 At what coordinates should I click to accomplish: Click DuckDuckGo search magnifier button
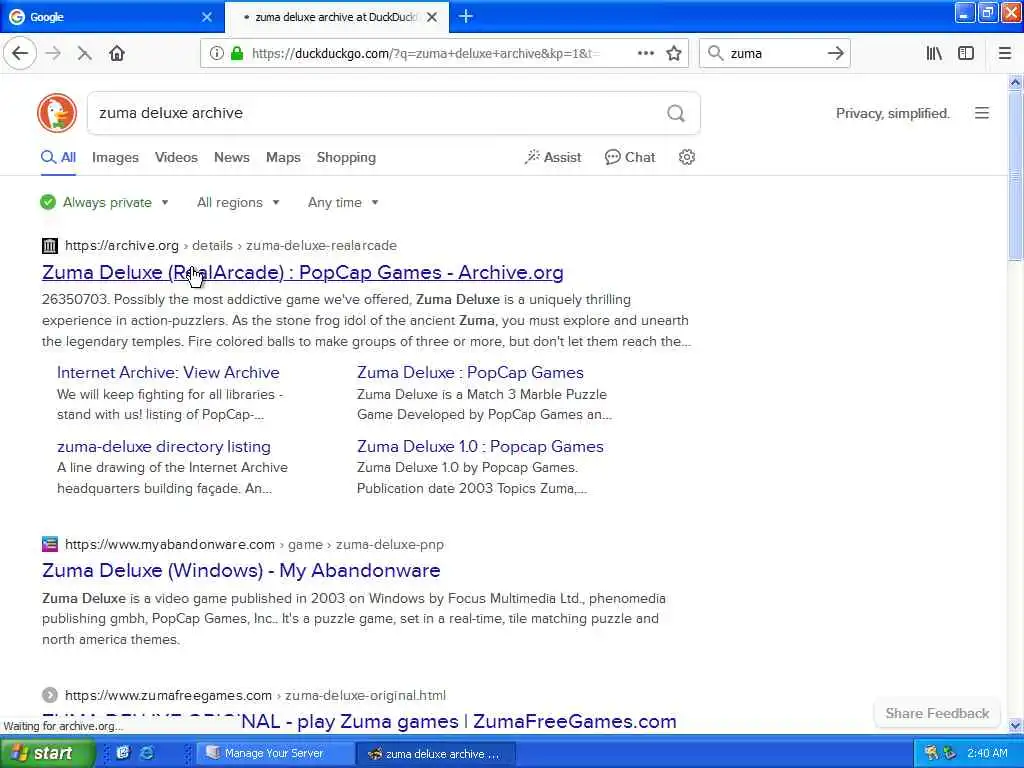coord(676,114)
